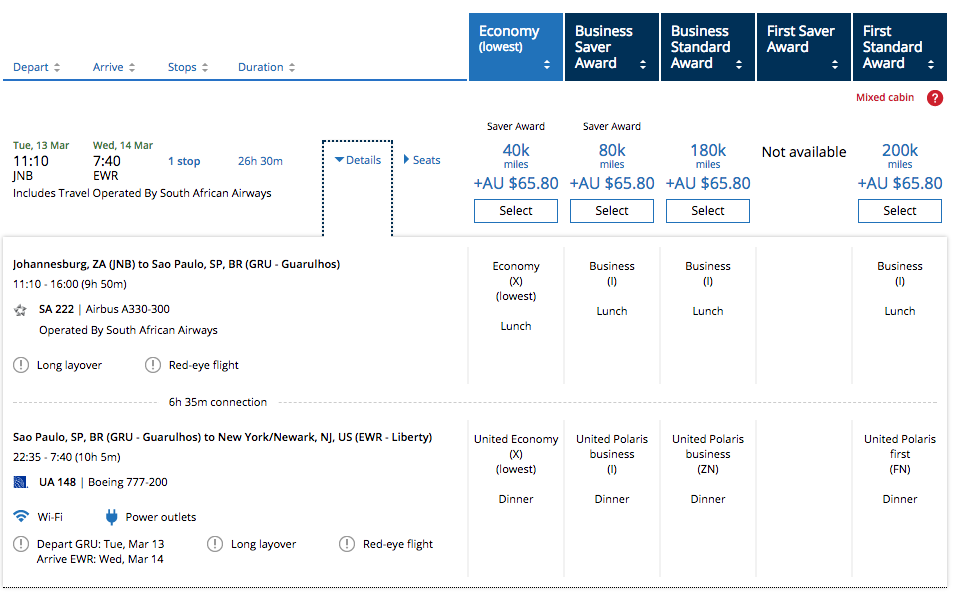Click United Polaris first (FN) cabin text
The image size is (953, 597).
(900, 454)
